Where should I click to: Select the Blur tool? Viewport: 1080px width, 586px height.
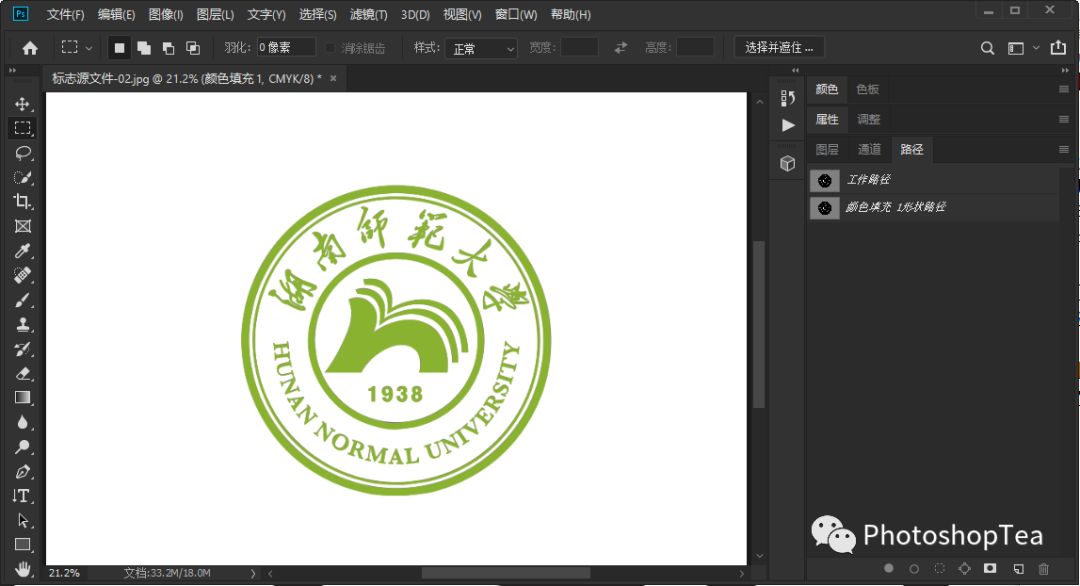(22, 423)
